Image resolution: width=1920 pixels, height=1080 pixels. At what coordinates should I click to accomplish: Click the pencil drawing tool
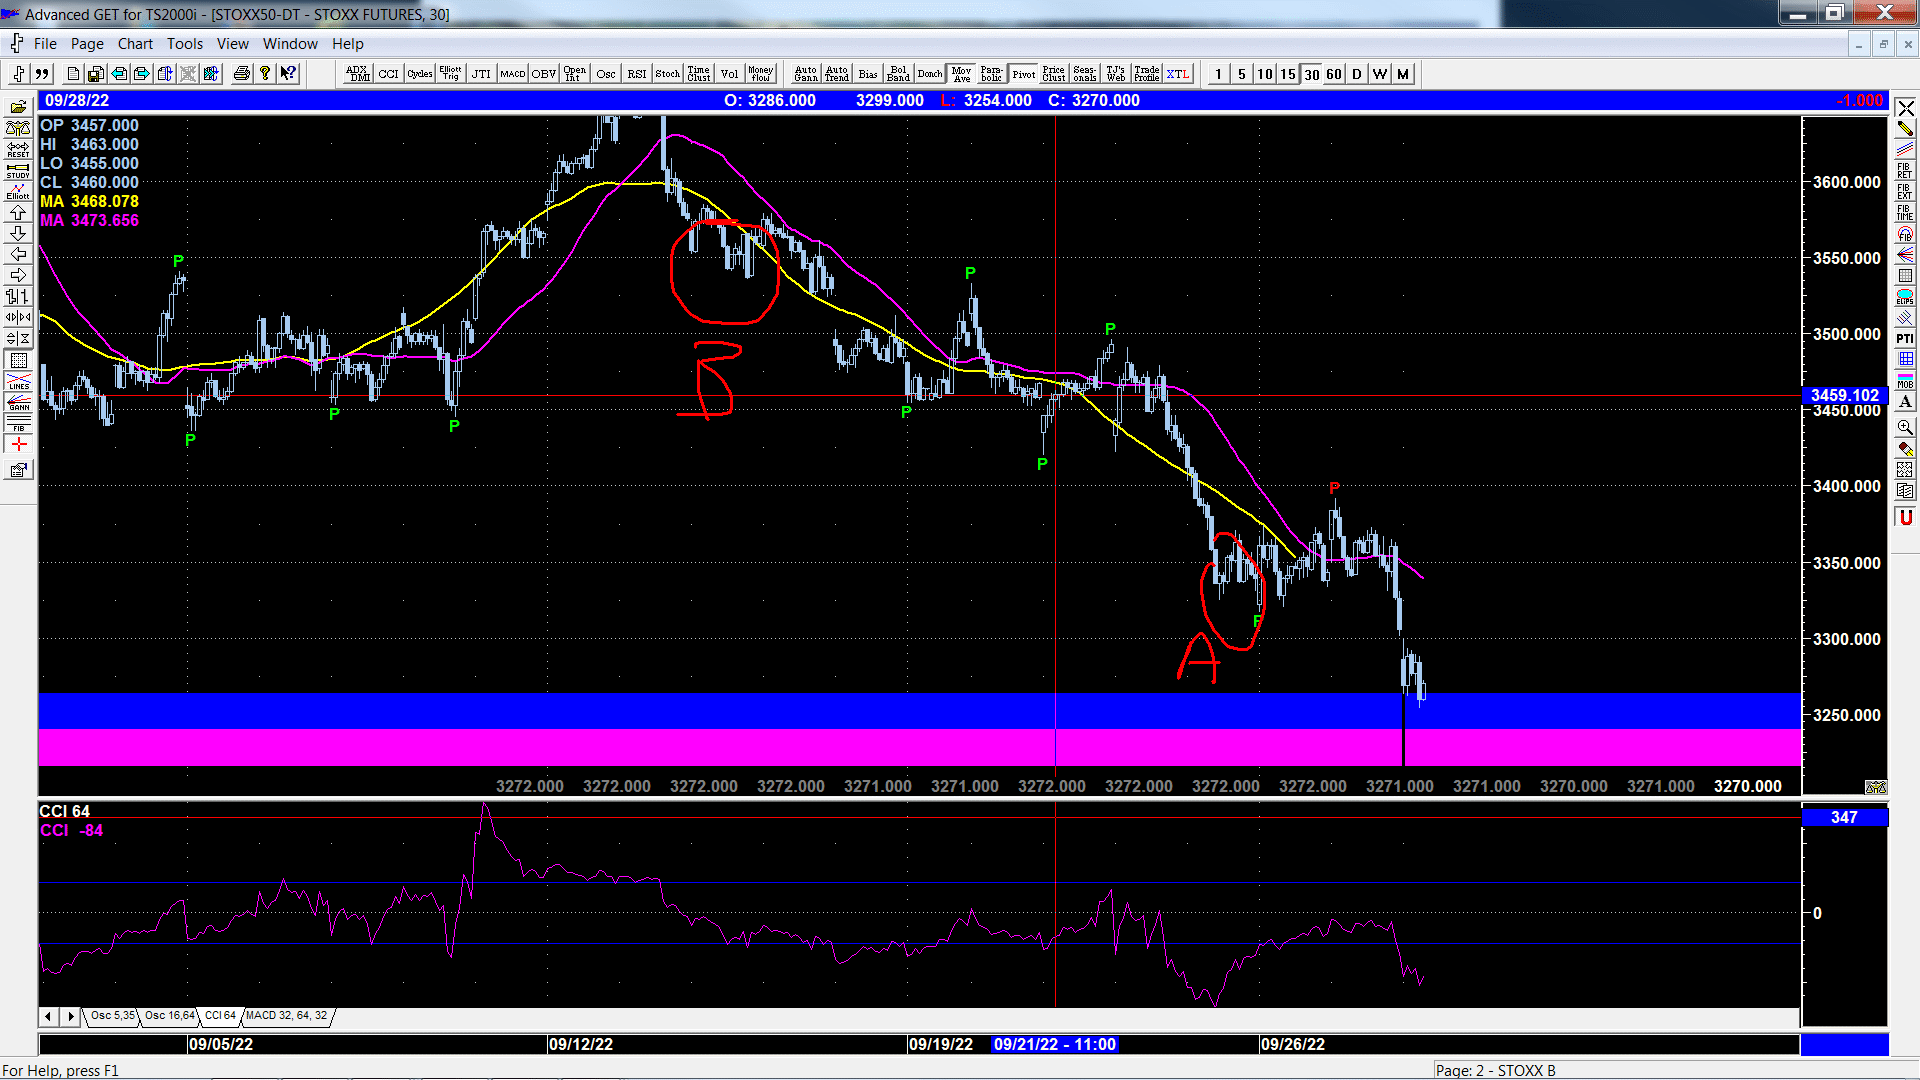tap(1905, 128)
